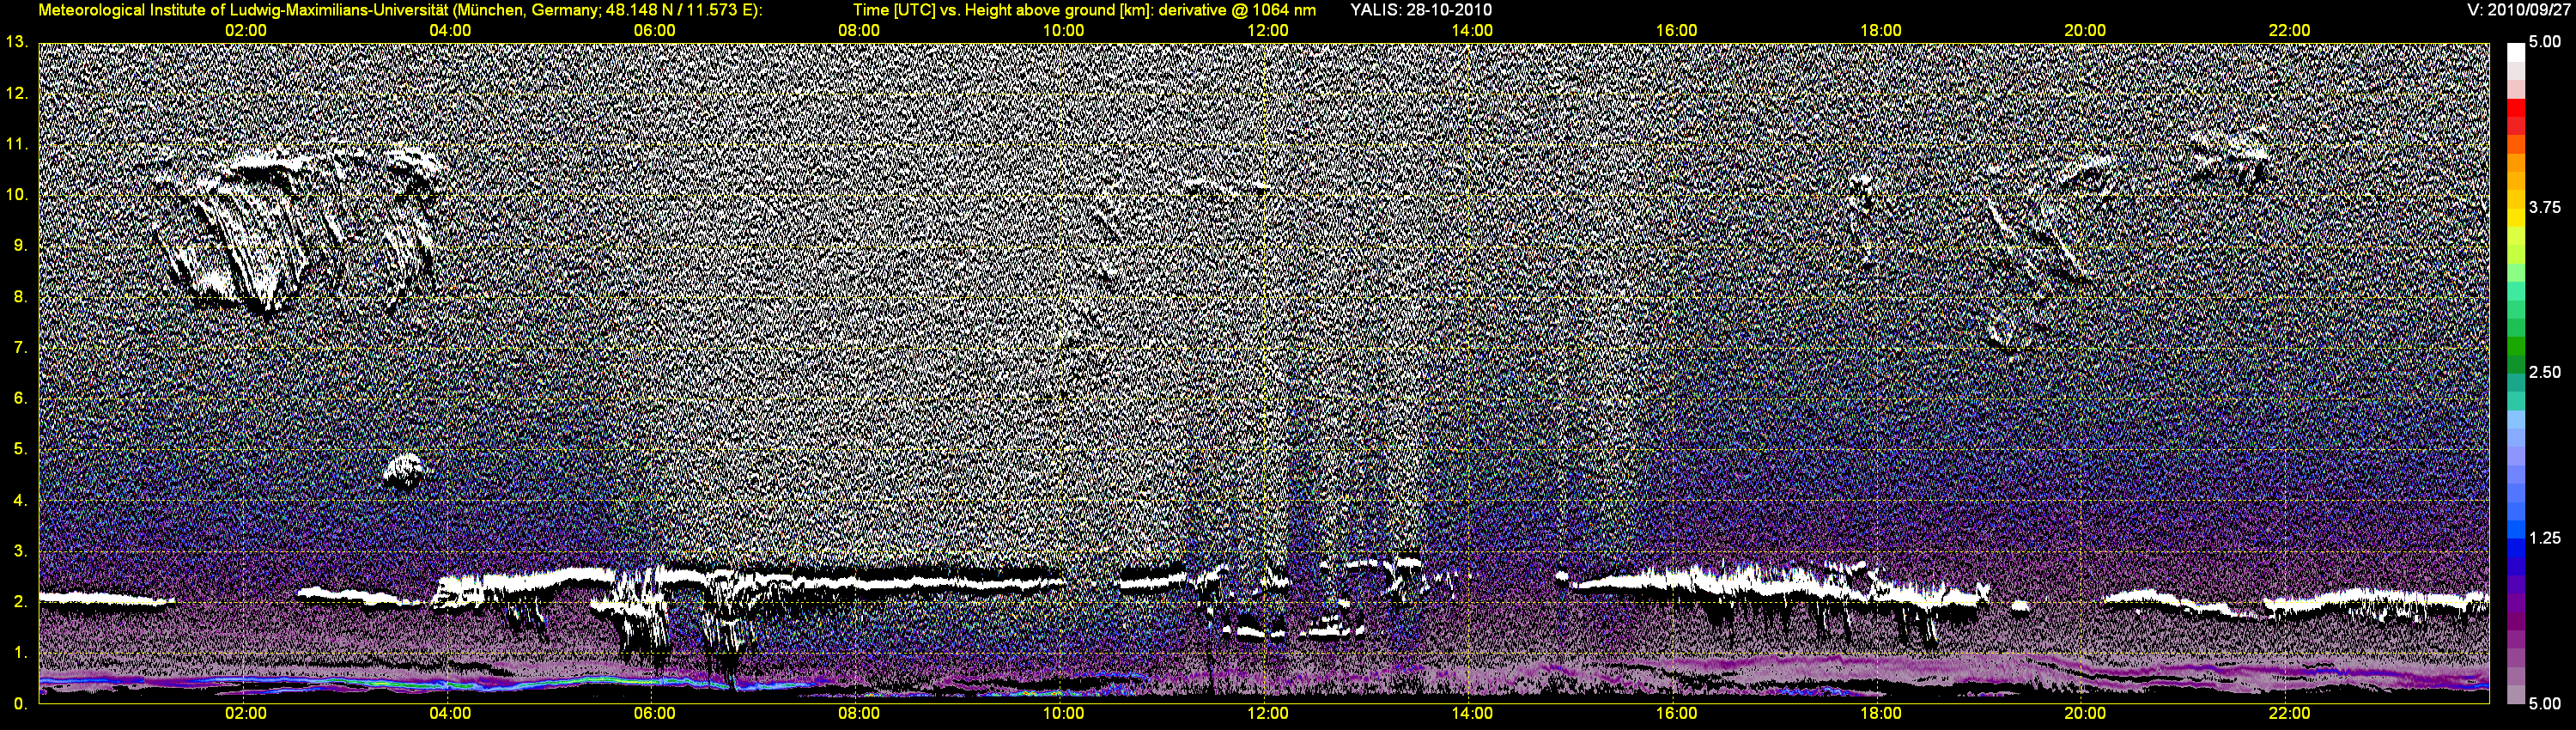Select the 2.50 value on the color scale

click(x=2545, y=372)
